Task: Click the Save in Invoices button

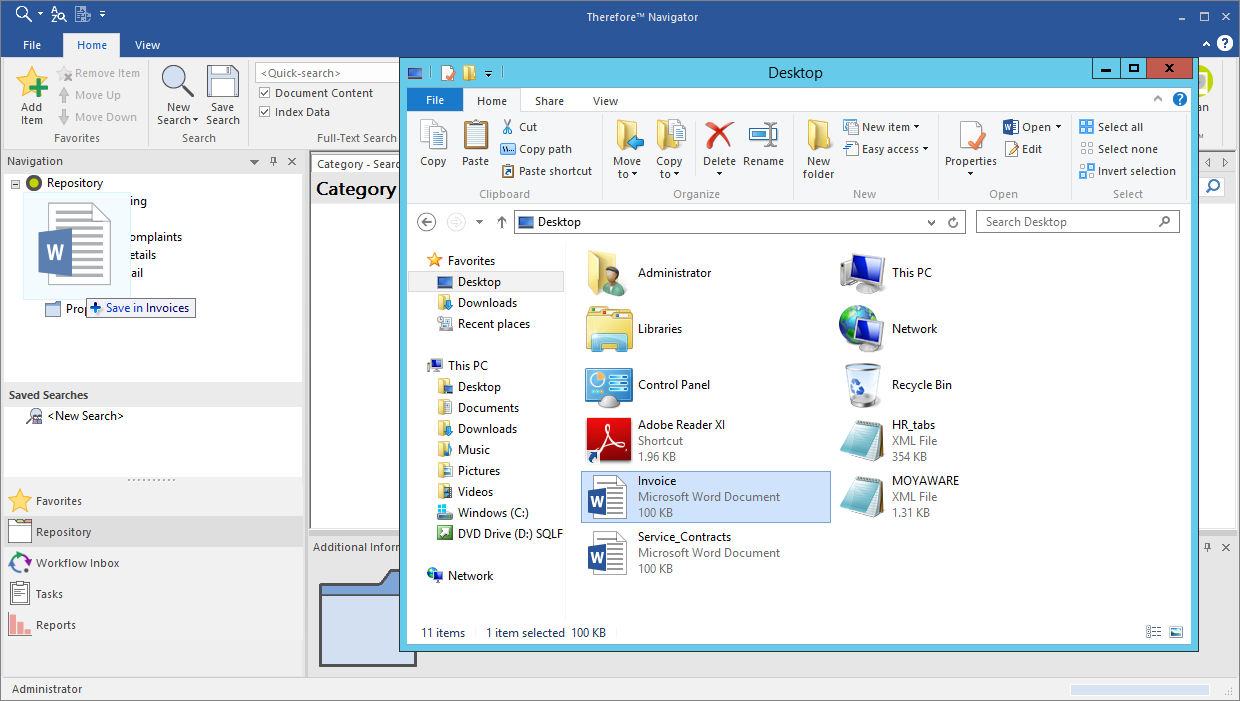Action: pyautogui.click(x=140, y=308)
